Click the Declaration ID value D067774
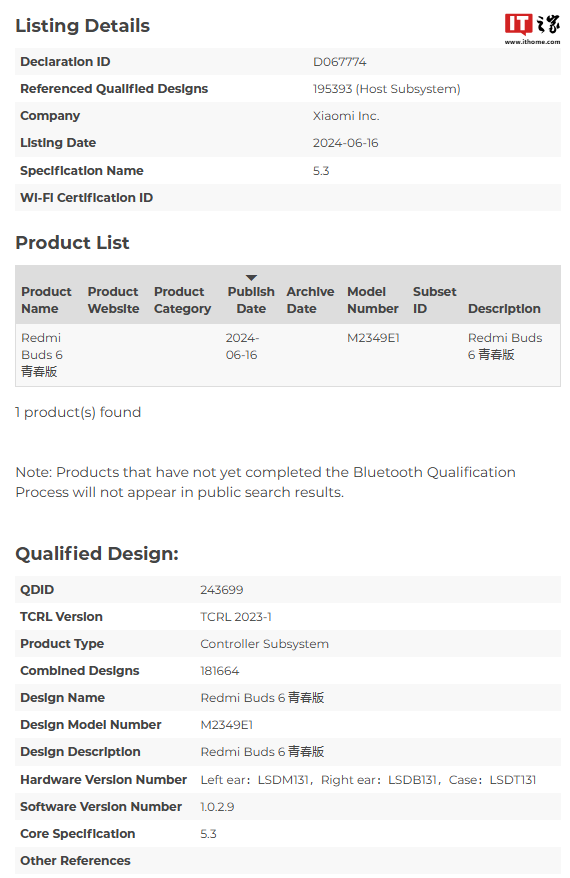The image size is (570, 878). (339, 62)
